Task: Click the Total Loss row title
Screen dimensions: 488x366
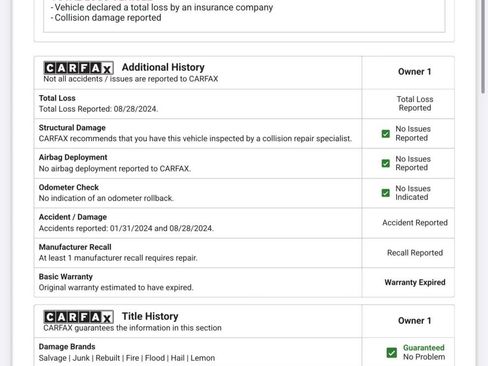Action: click(x=57, y=98)
